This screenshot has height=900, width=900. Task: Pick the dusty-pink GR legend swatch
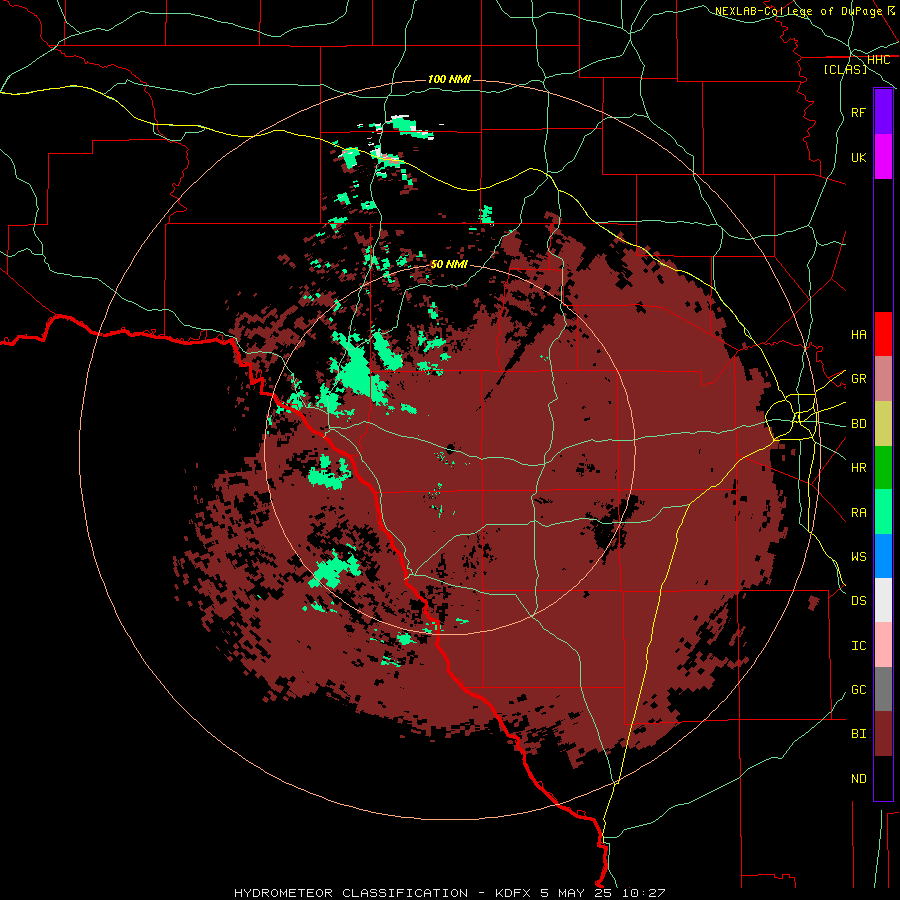(883, 379)
